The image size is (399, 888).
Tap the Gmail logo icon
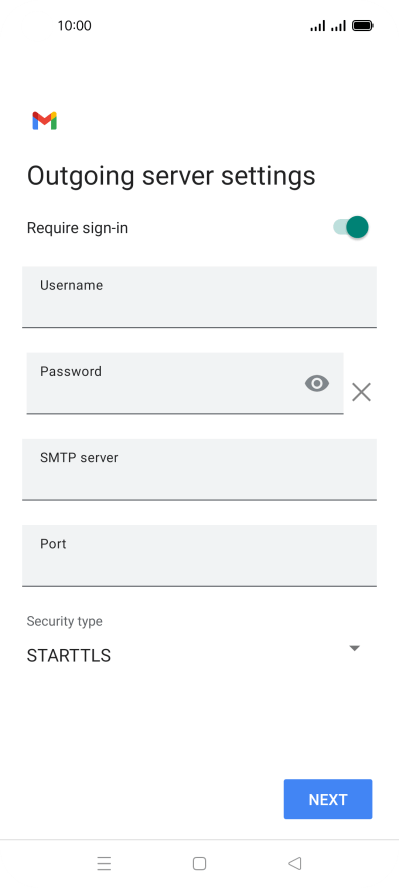[45, 121]
